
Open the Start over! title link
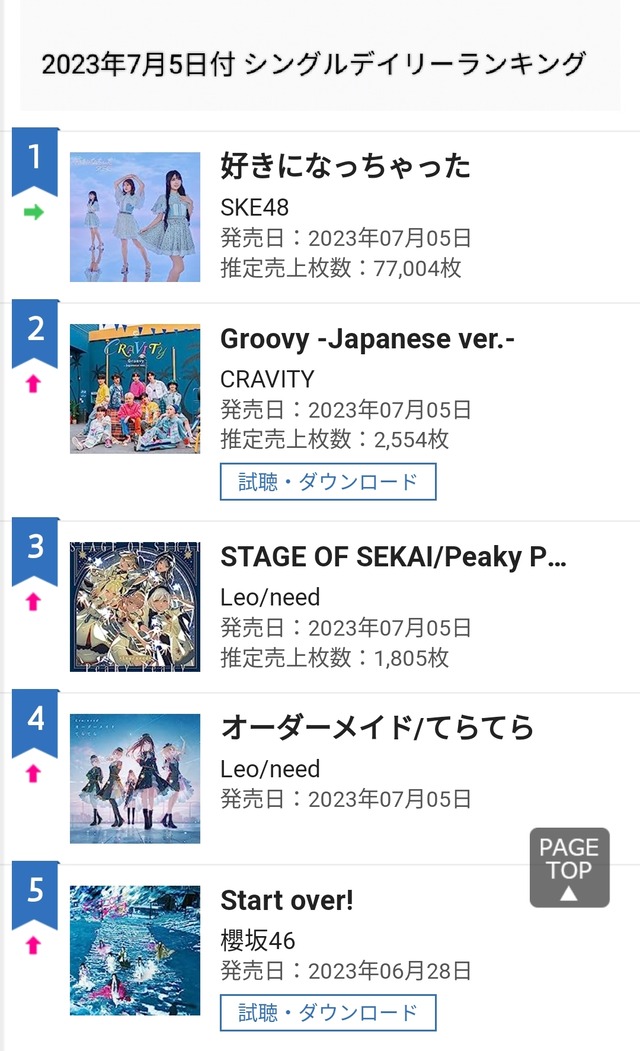tap(287, 900)
